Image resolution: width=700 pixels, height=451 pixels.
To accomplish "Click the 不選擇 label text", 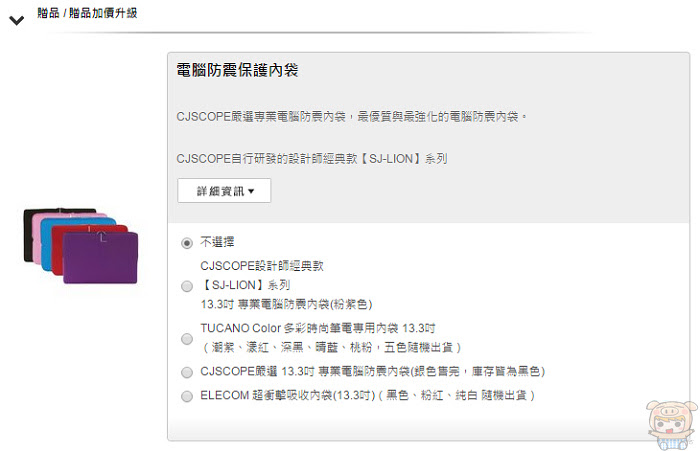I will [217, 242].
